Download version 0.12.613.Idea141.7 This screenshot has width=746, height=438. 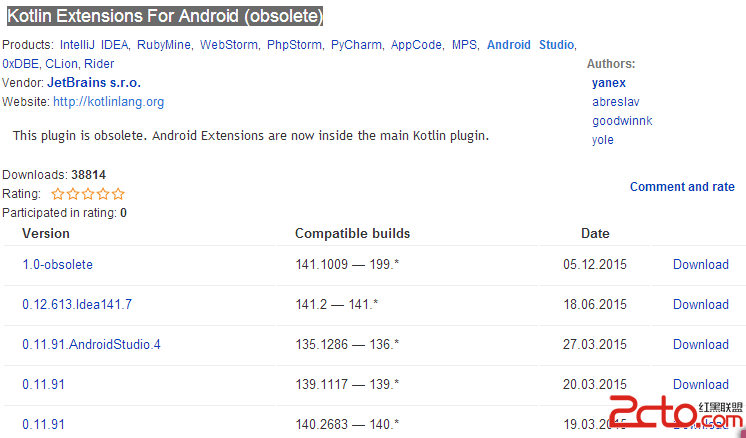tap(701, 304)
